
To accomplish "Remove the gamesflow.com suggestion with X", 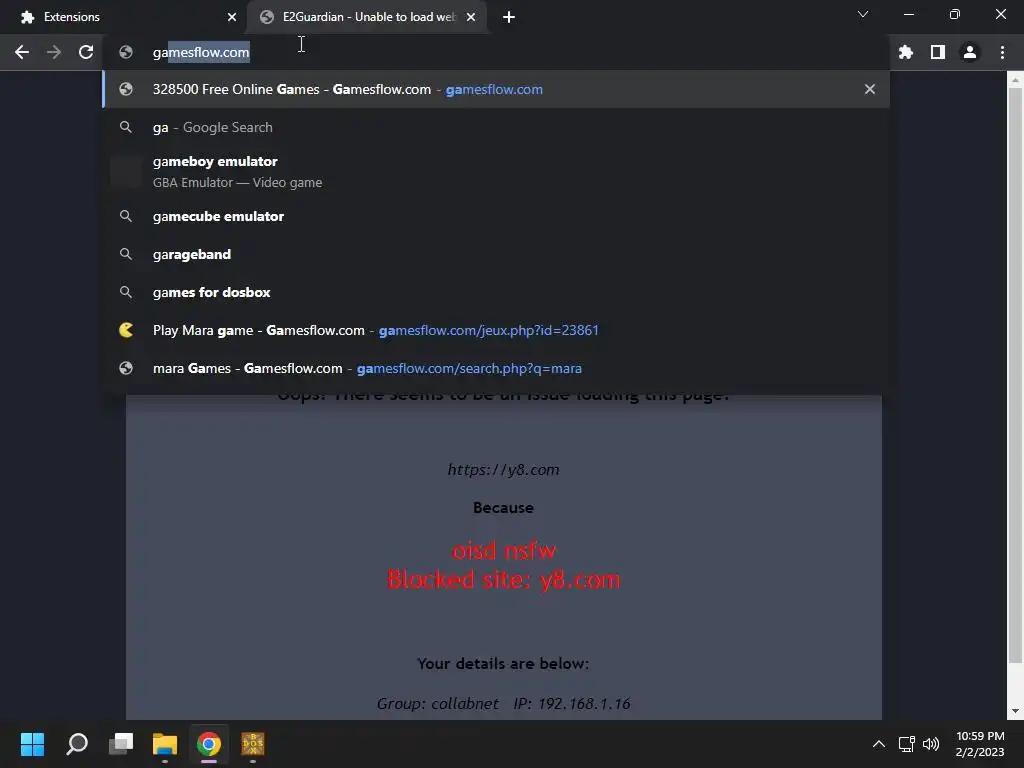I will 870,89.
